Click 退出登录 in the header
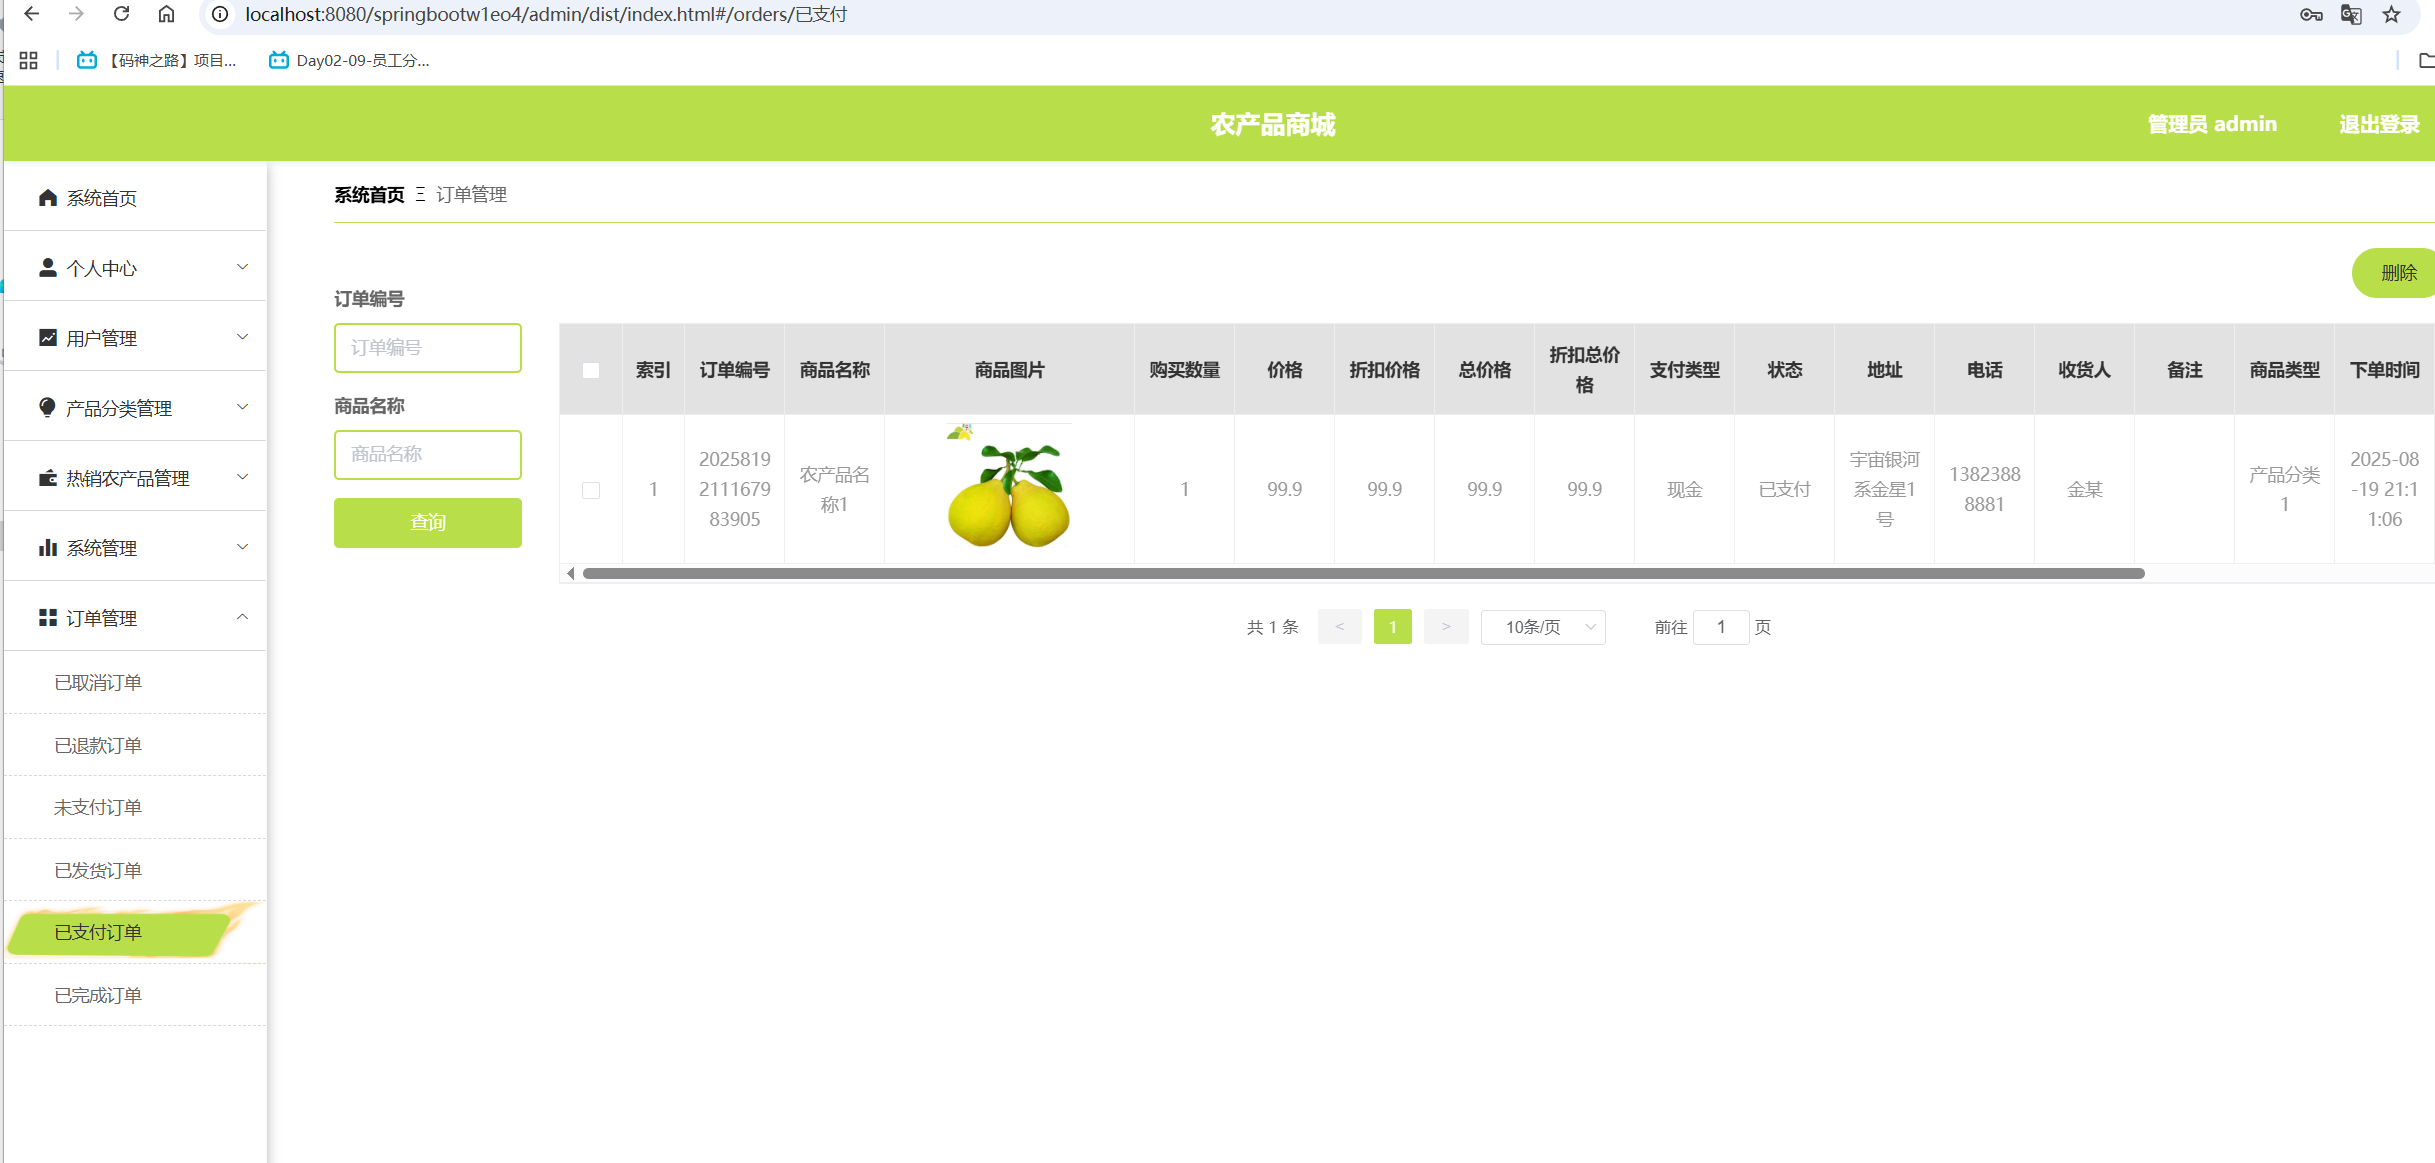Image resolution: width=2435 pixels, height=1163 pixels. point(2378,124)
